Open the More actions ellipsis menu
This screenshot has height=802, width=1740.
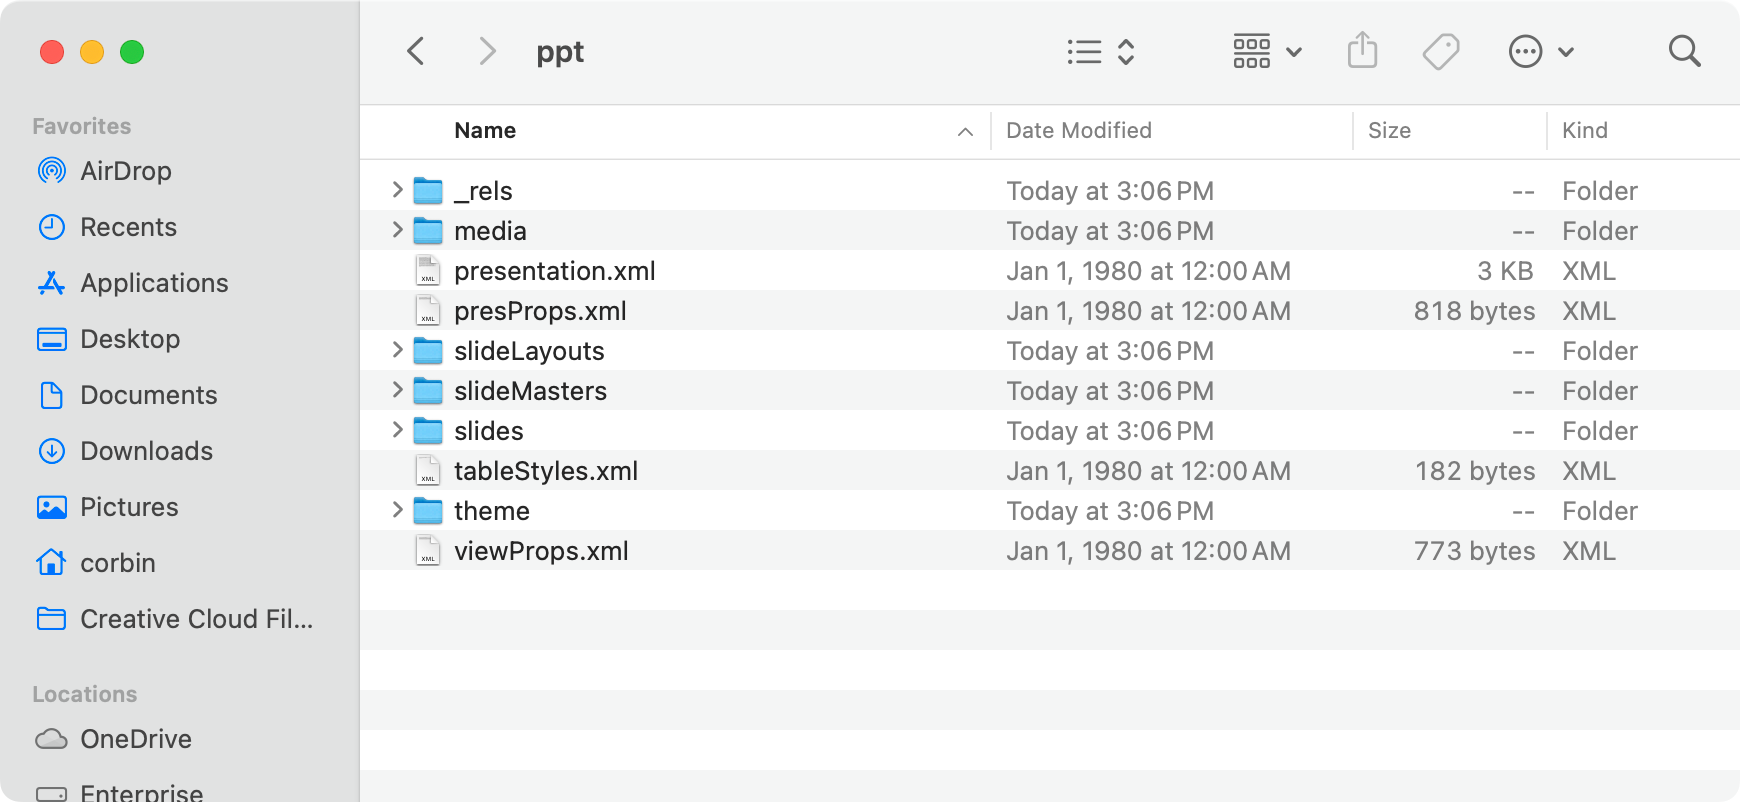click(1541, 51)
